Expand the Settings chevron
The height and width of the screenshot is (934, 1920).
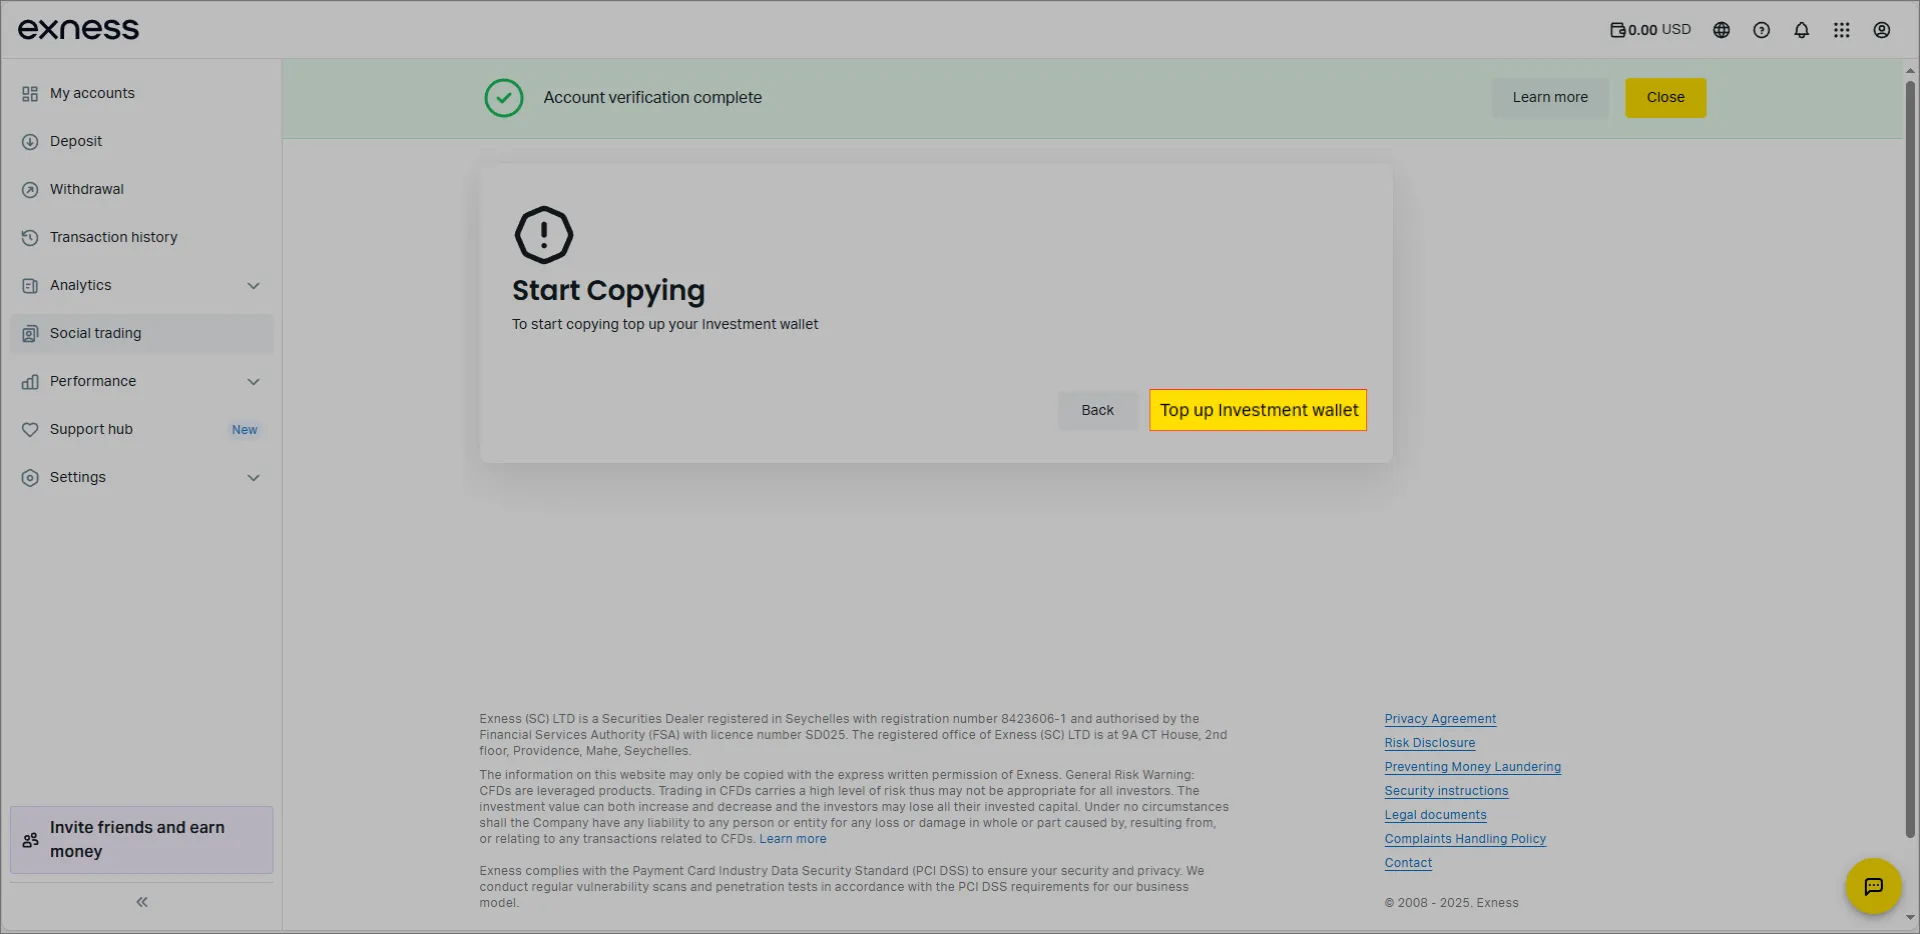(253, 477)
